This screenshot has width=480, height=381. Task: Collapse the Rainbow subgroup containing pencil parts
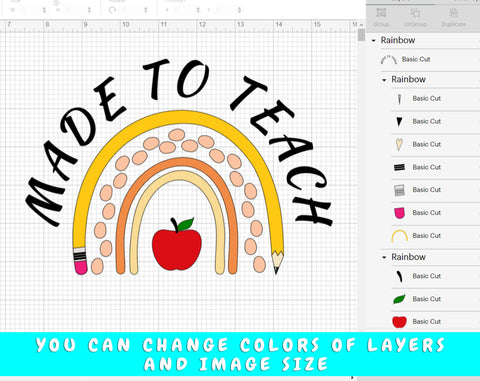click(384, 80)
